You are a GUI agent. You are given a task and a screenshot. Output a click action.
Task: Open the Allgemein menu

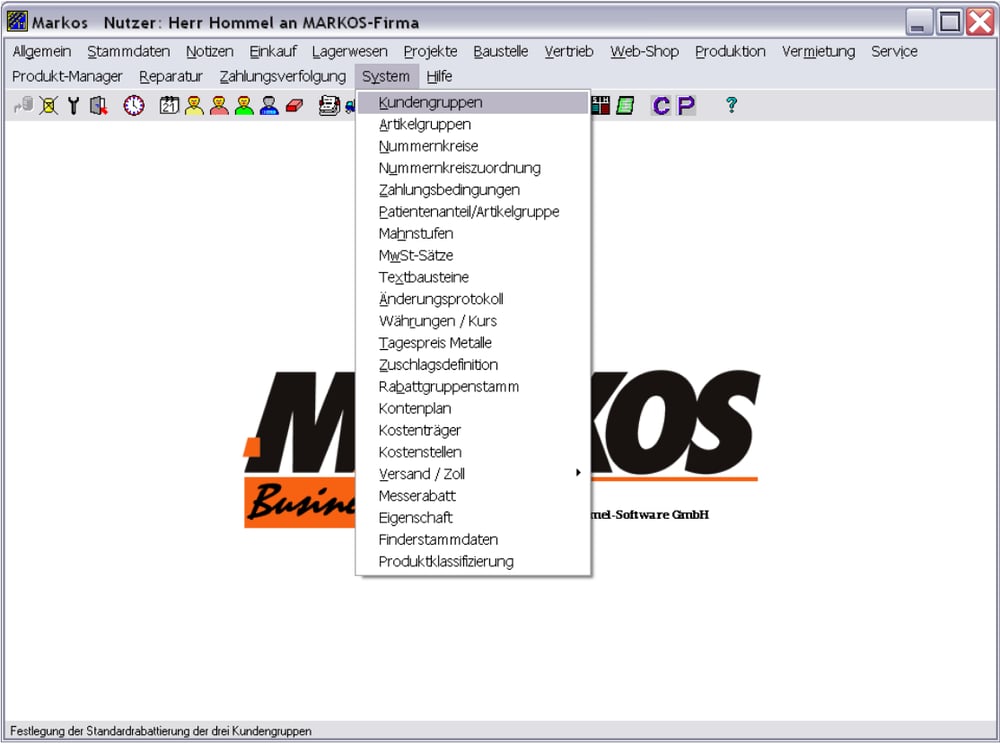click(x=42, y=52)
